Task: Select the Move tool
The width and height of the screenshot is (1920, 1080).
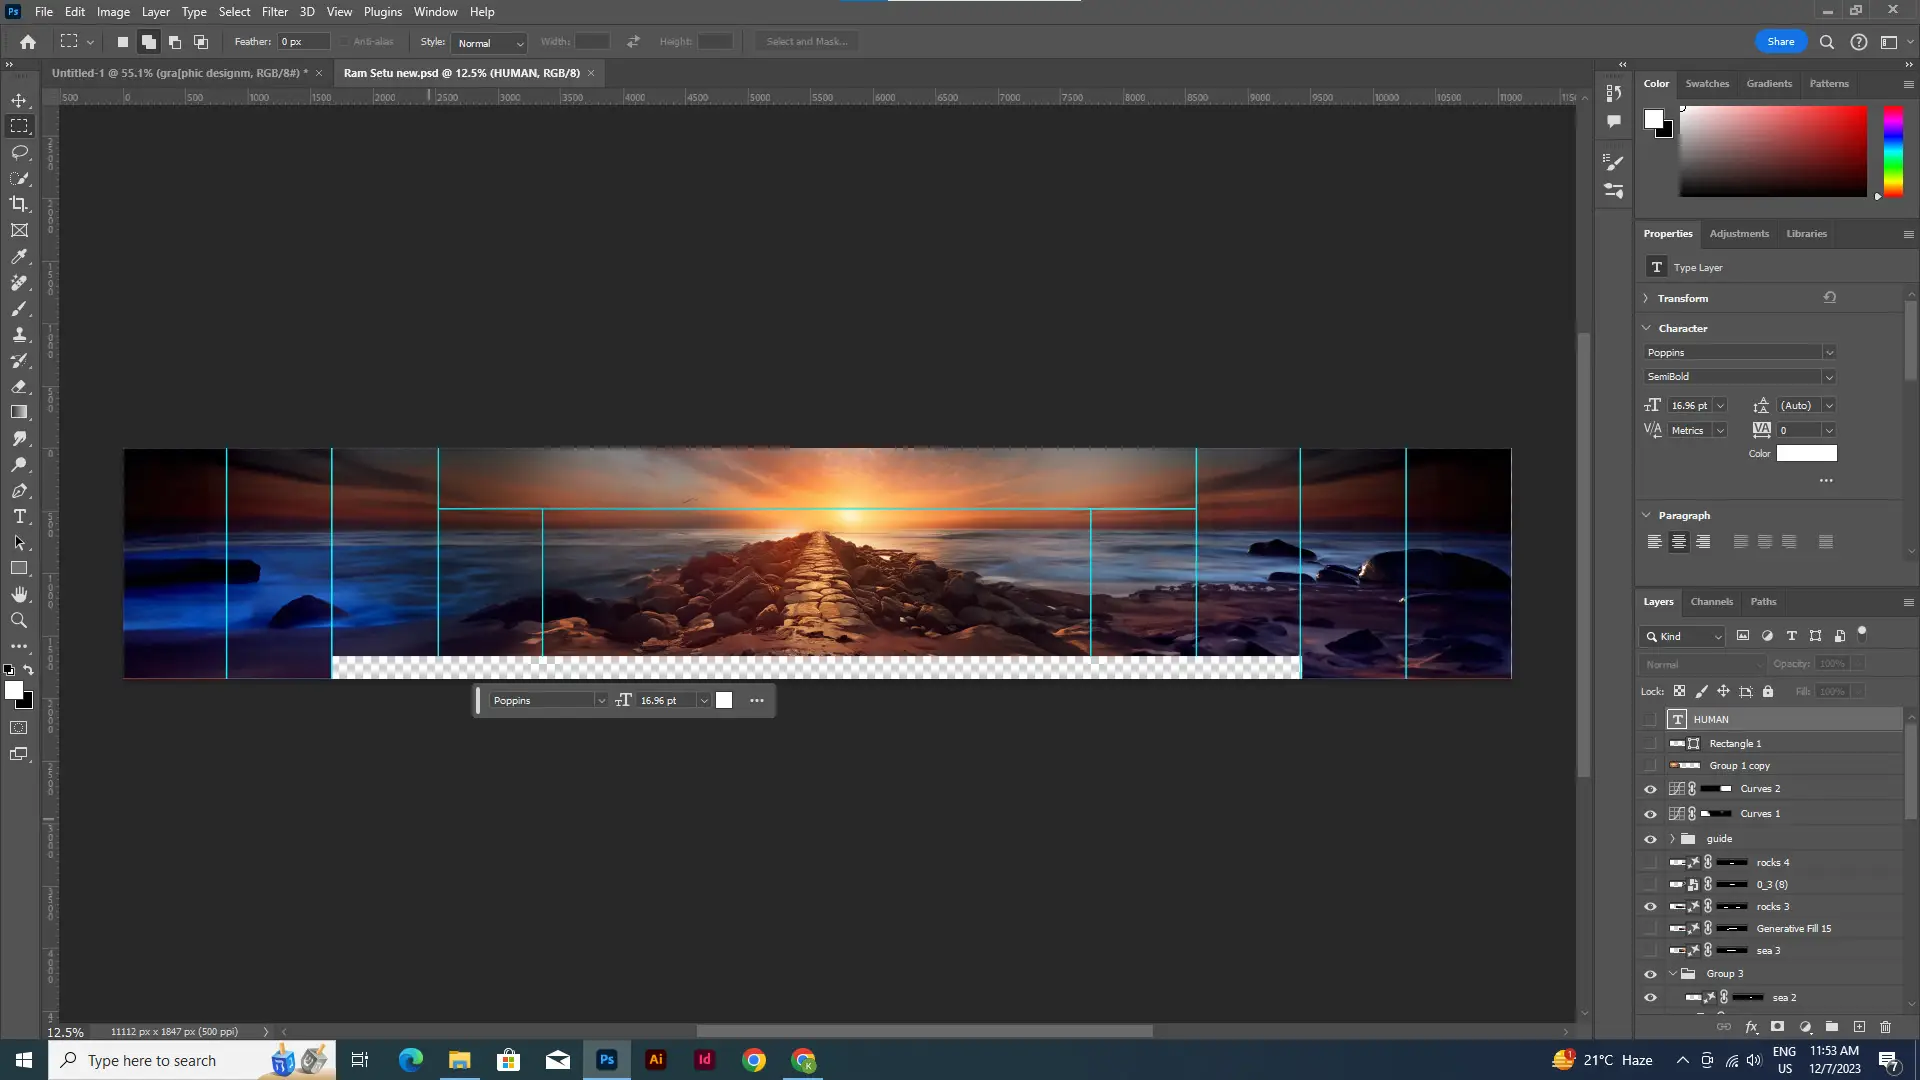Action: 19,100
